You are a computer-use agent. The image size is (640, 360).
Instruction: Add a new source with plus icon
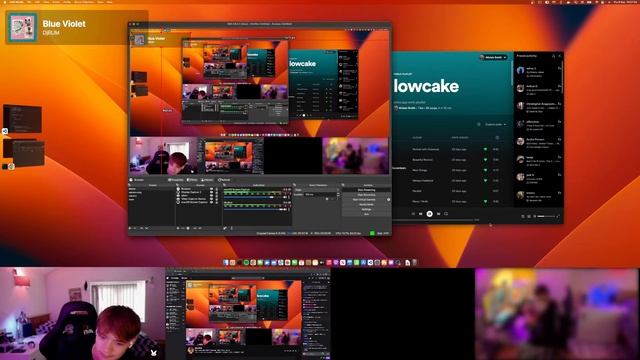[178, 228]
